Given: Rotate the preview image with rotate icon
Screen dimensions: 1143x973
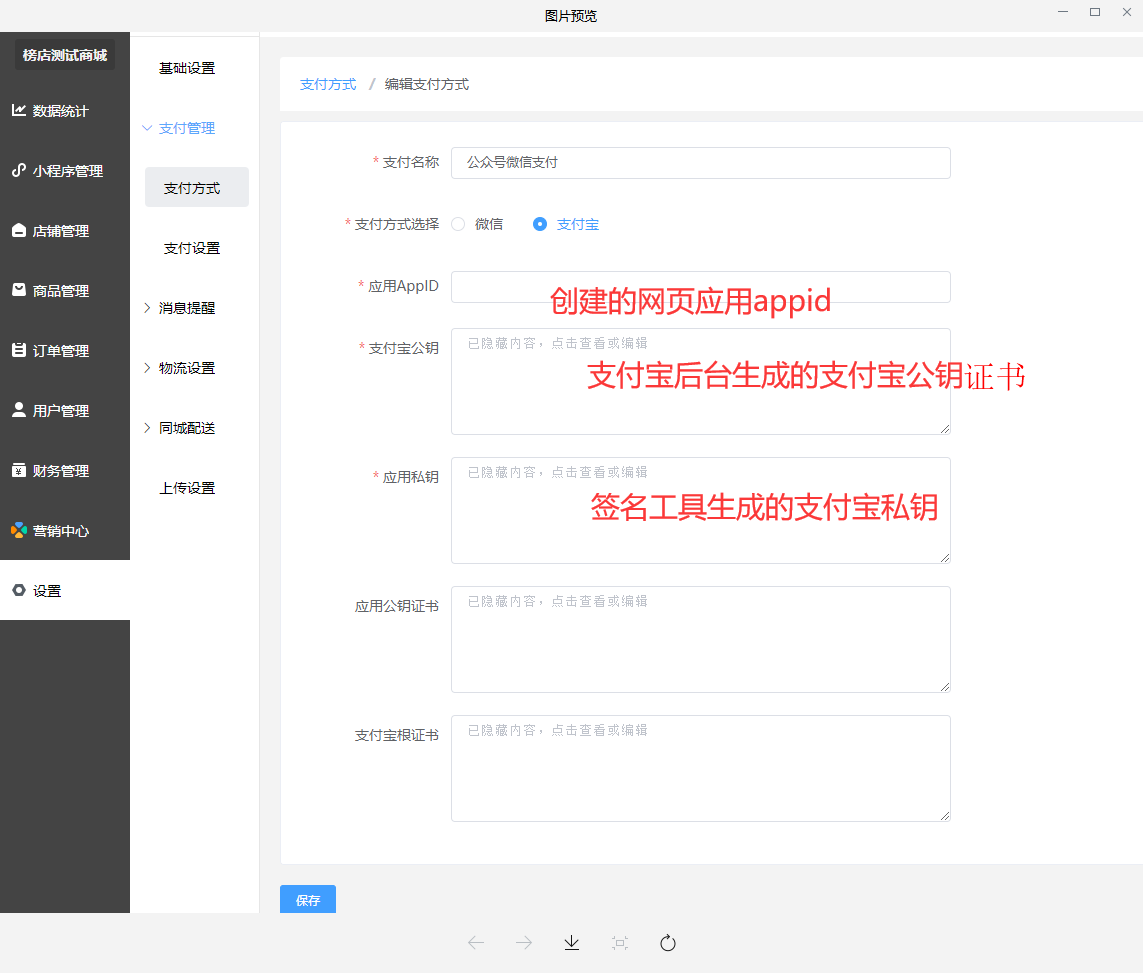Looking at the screenshot, I should point(668,943).
